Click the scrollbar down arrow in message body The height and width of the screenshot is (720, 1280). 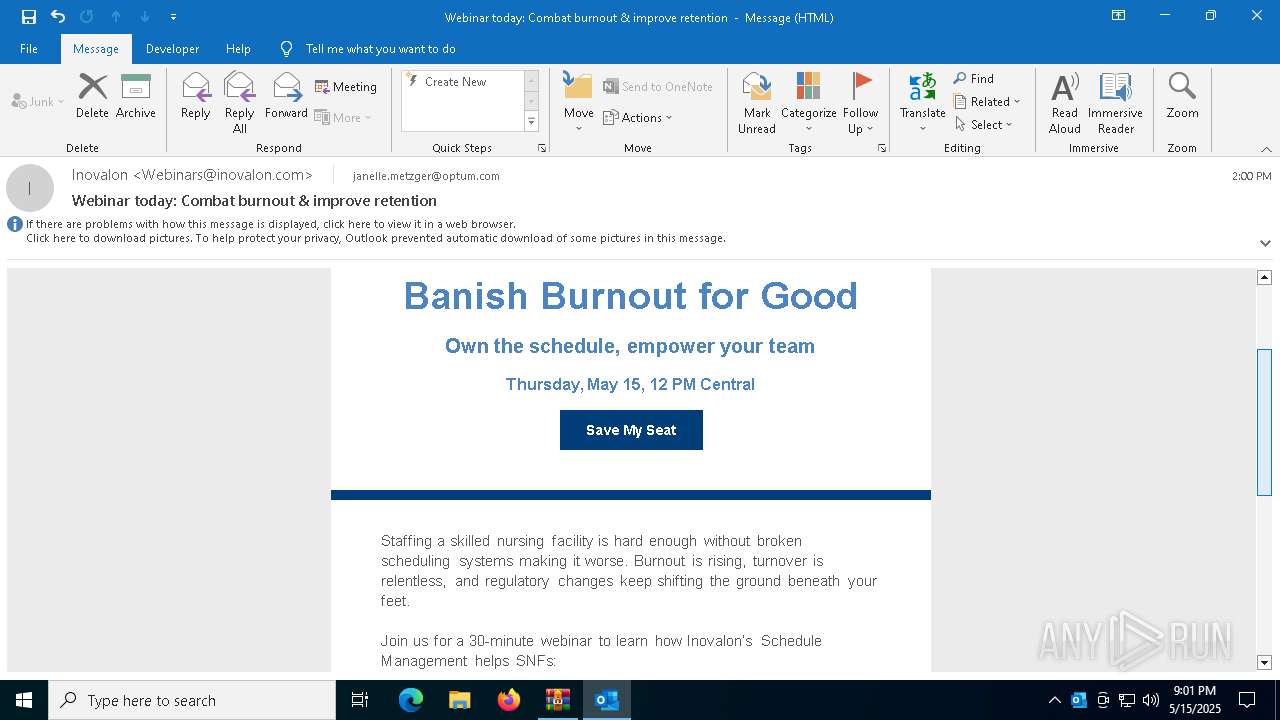[x=1264, y=662]
